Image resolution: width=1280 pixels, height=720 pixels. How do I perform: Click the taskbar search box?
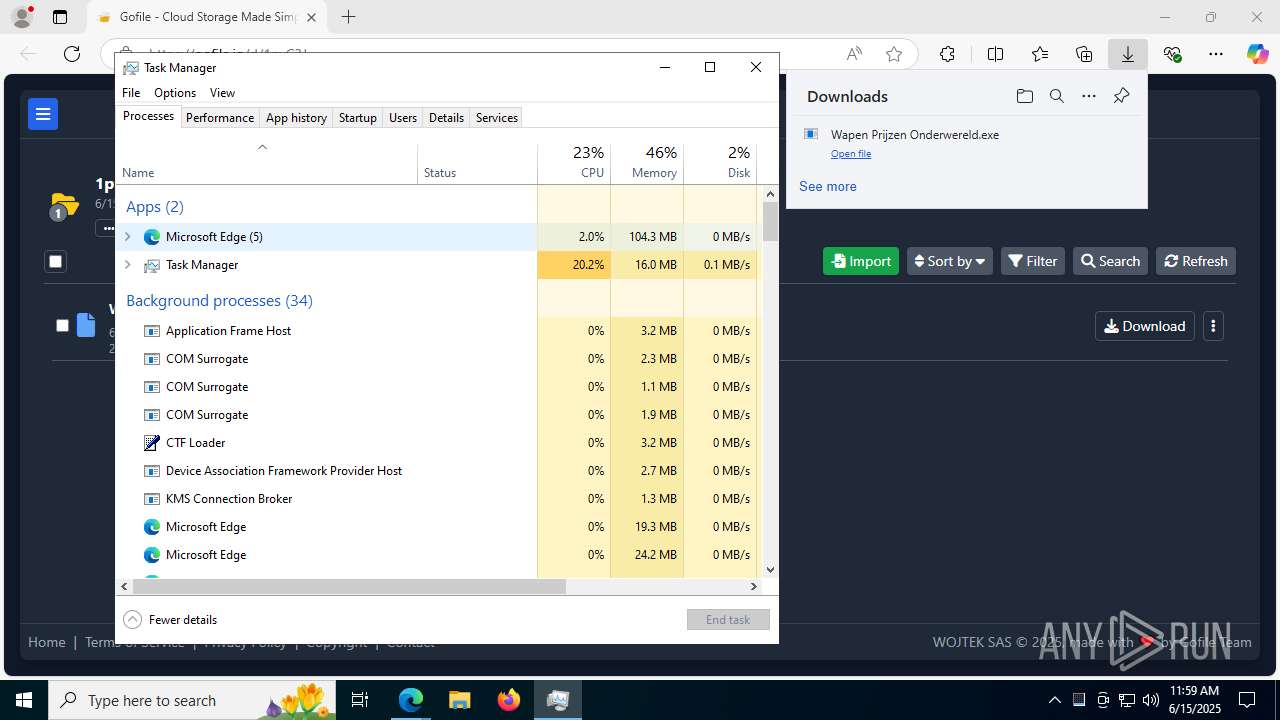193,700
